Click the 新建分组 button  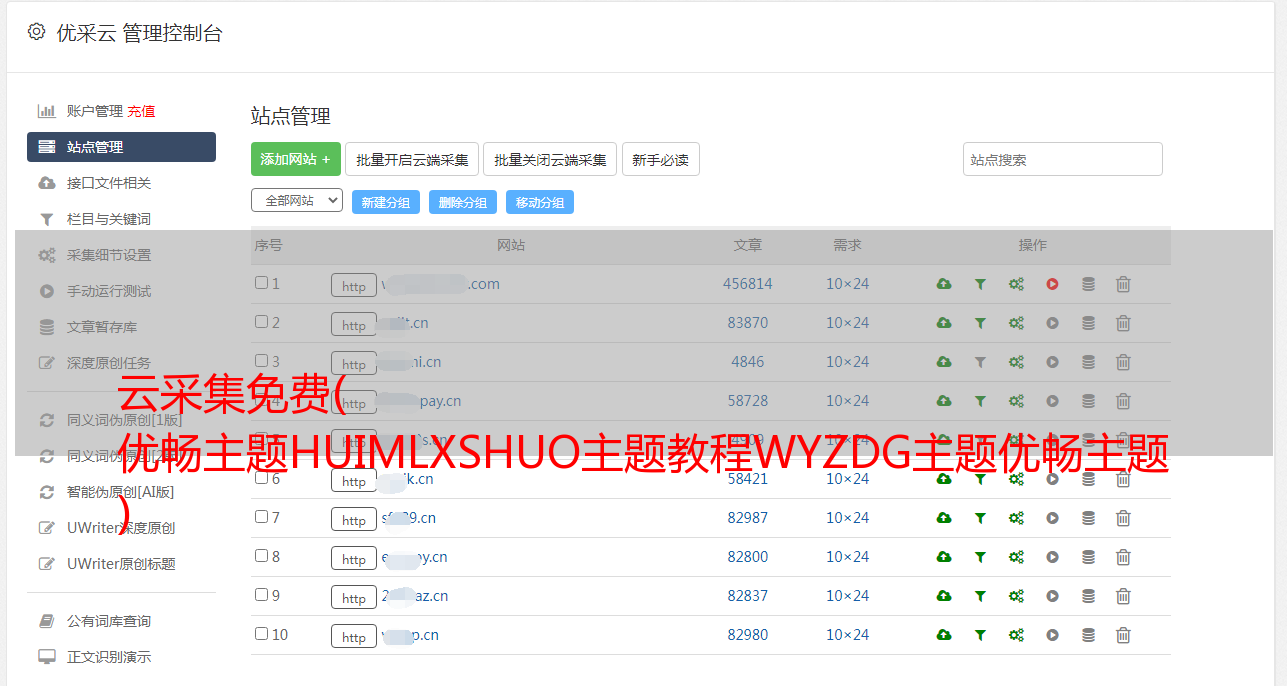click(386, 202)
